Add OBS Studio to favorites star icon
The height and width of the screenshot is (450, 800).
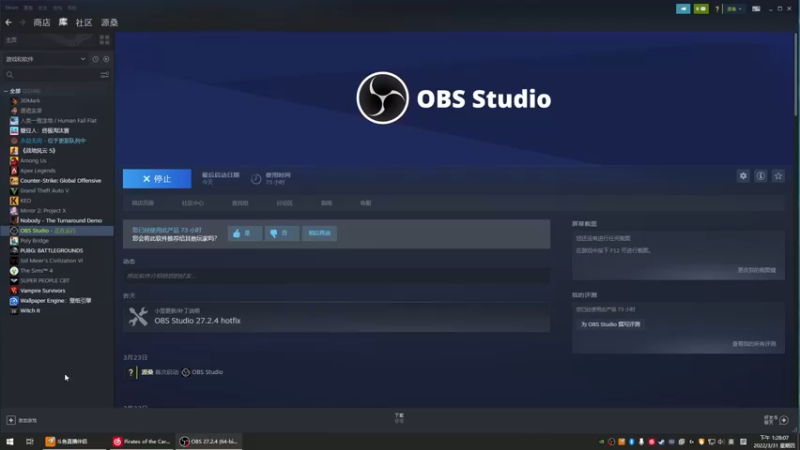[x=778, y=176]
